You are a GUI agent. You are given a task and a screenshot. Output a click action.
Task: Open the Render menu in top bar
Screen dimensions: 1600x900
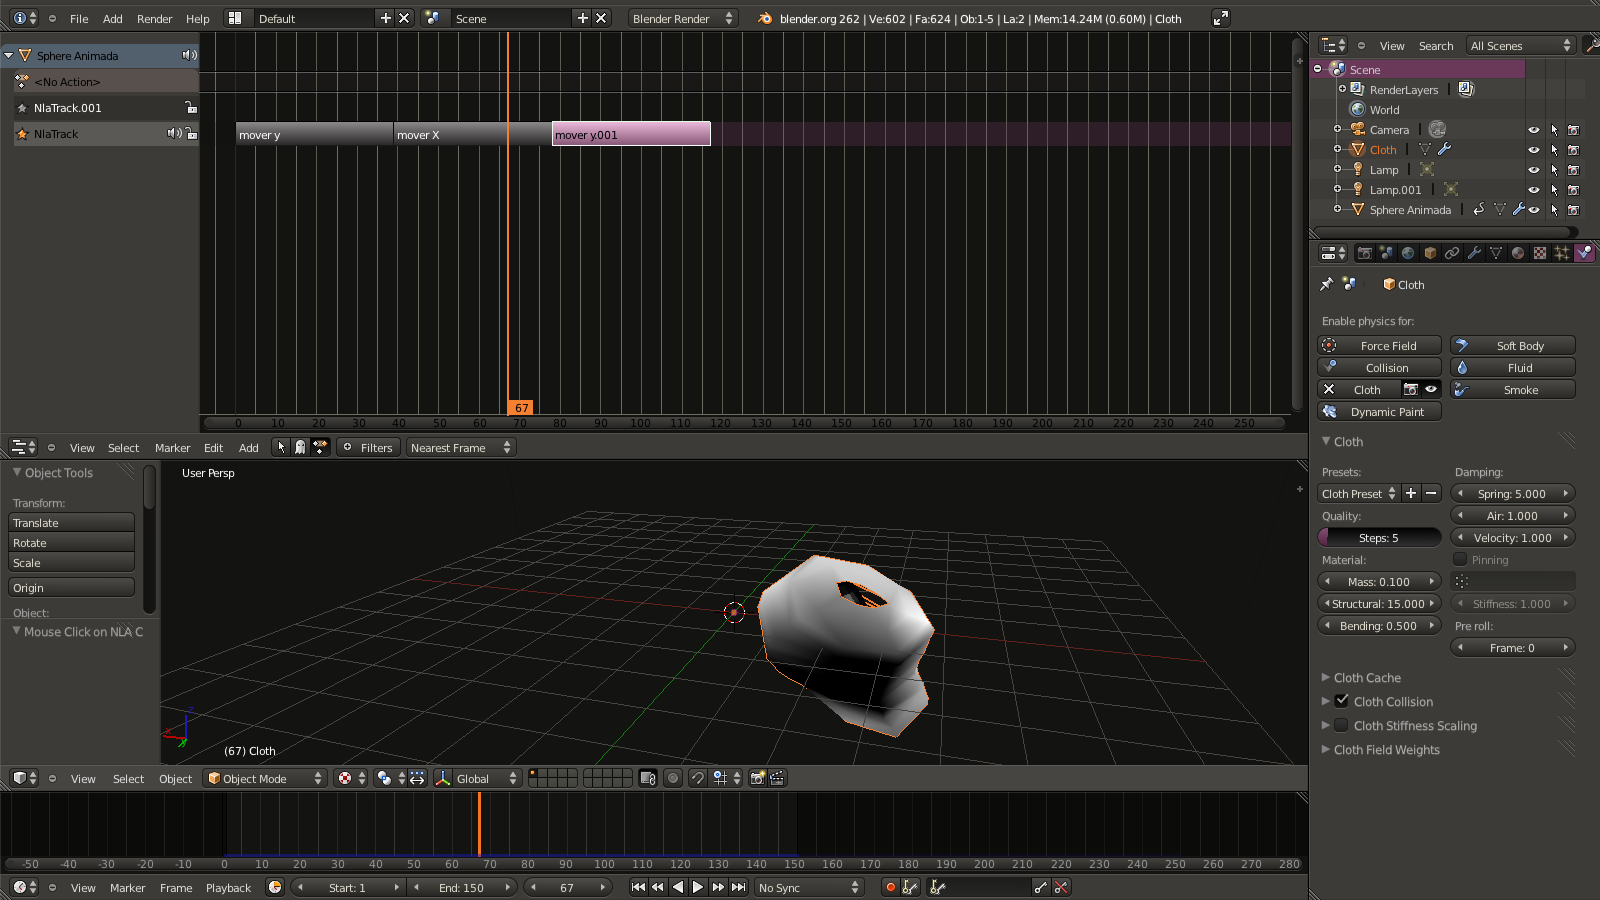(x=154, y=18)
